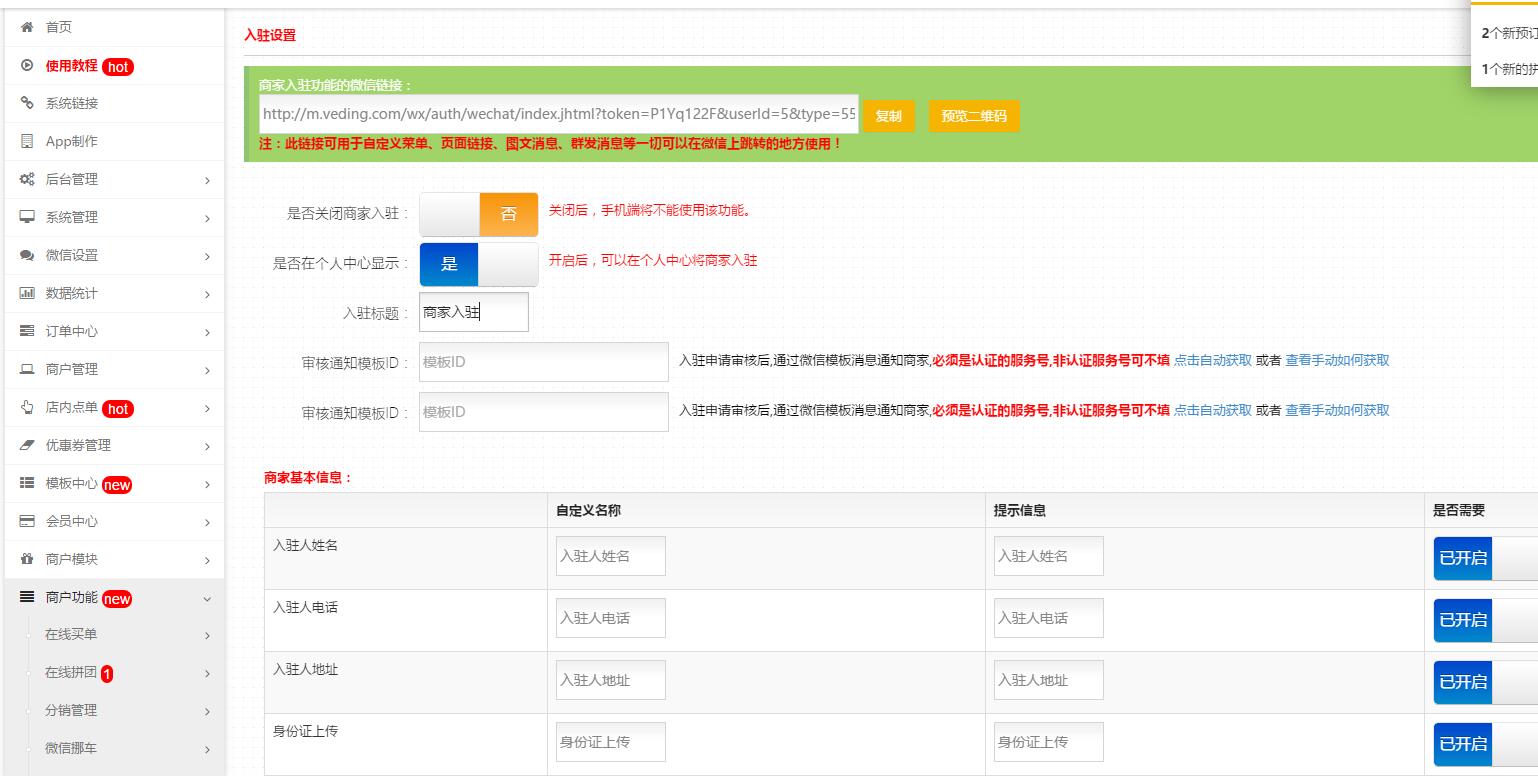Click the hot badge on 使用教程
Viewport: 1538px width, 776px height.
[118, 67]
